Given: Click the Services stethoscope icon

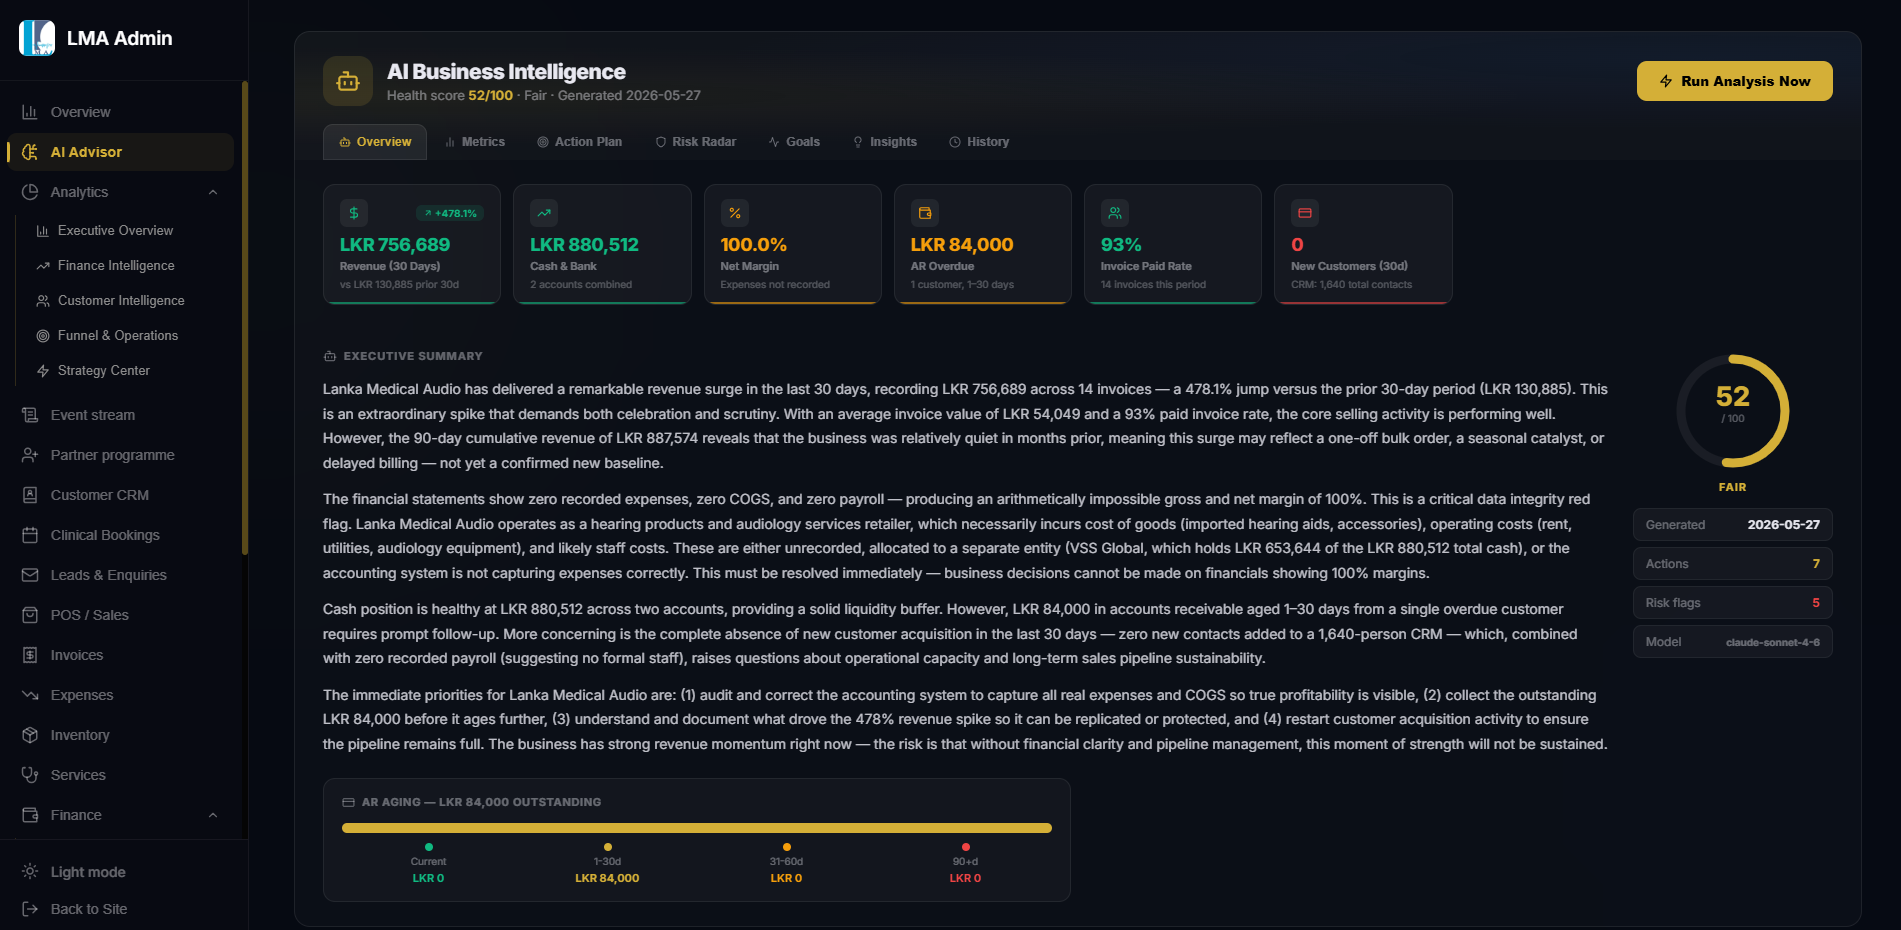Looking at the screenshot, I should [x=30, y=775].
